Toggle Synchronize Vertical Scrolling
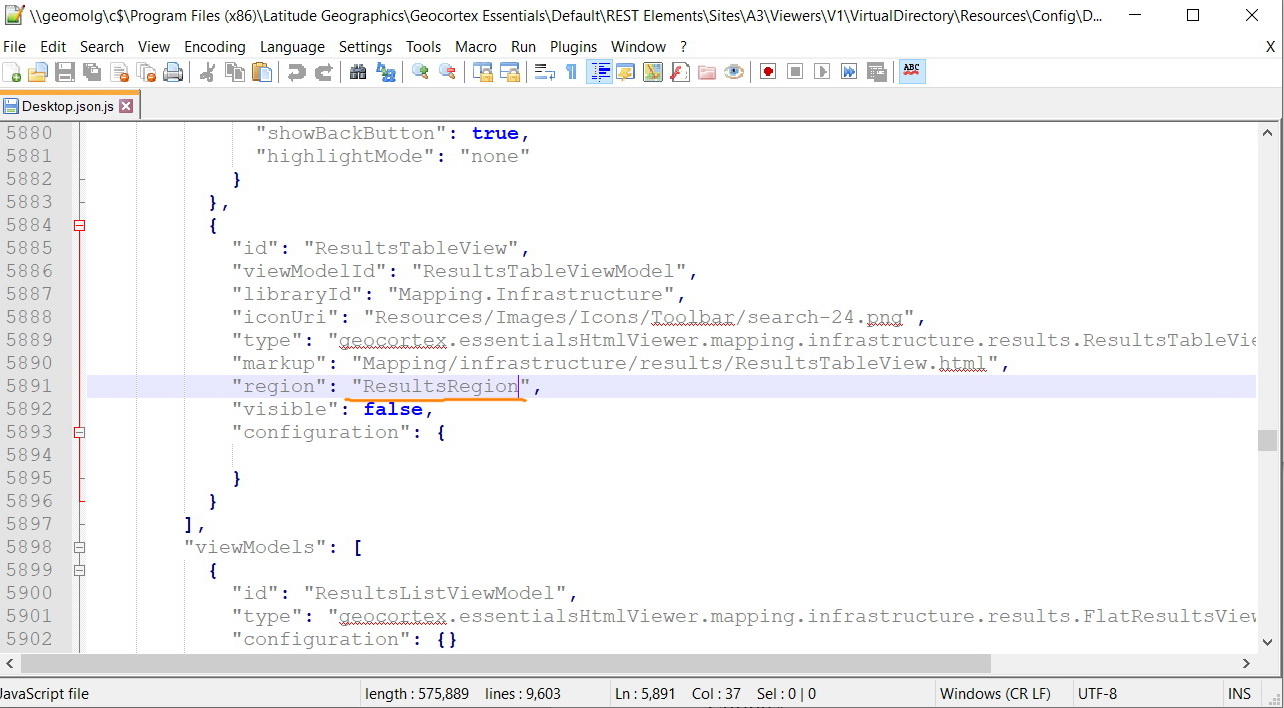The height and width of the screenshot is (708, 1284). [x=483, y=72]
